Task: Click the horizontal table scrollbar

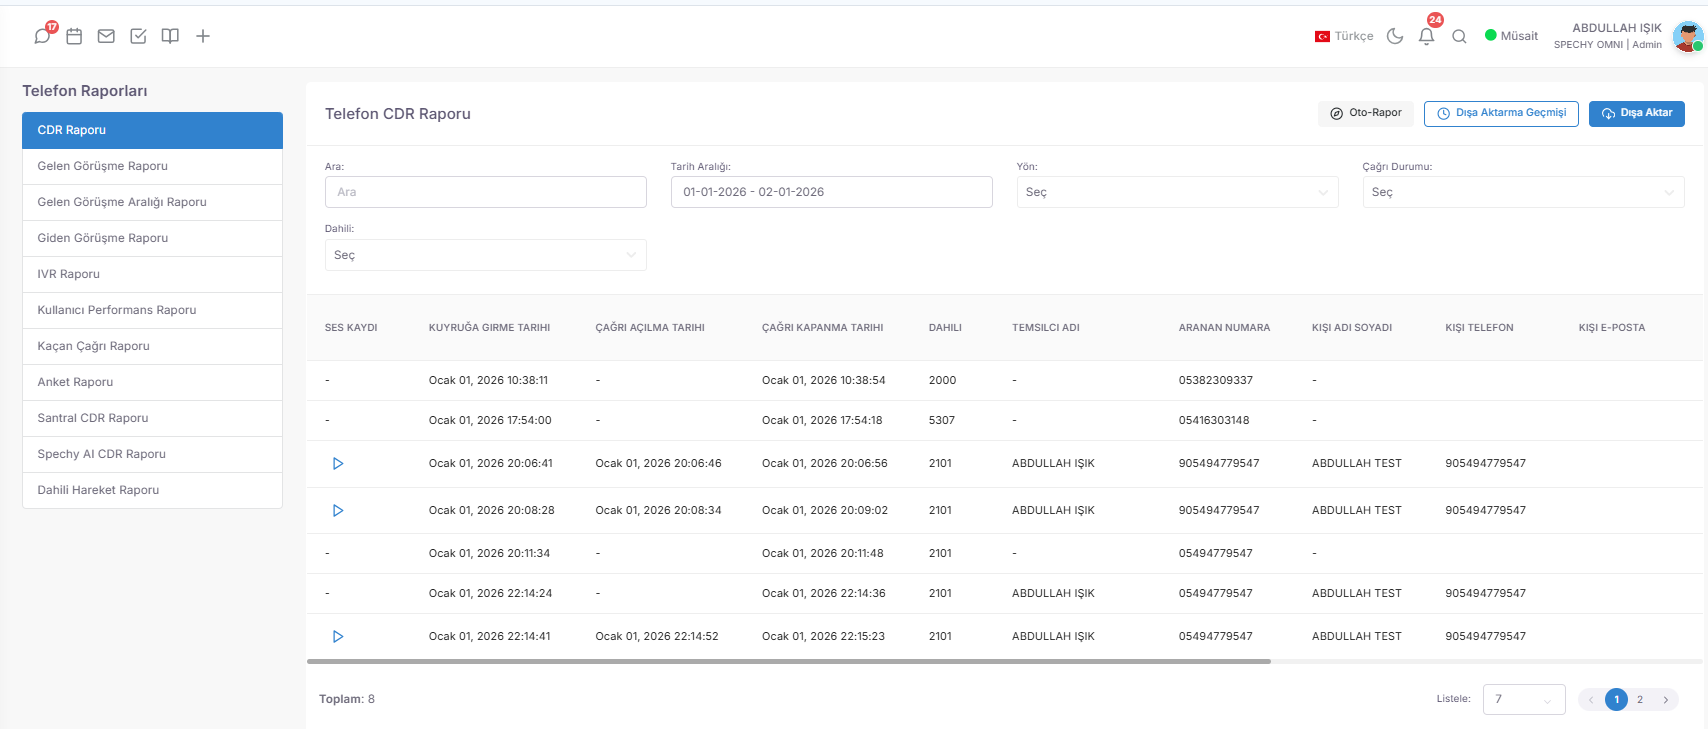Action: pyautogui.click(x=788, y=661)
